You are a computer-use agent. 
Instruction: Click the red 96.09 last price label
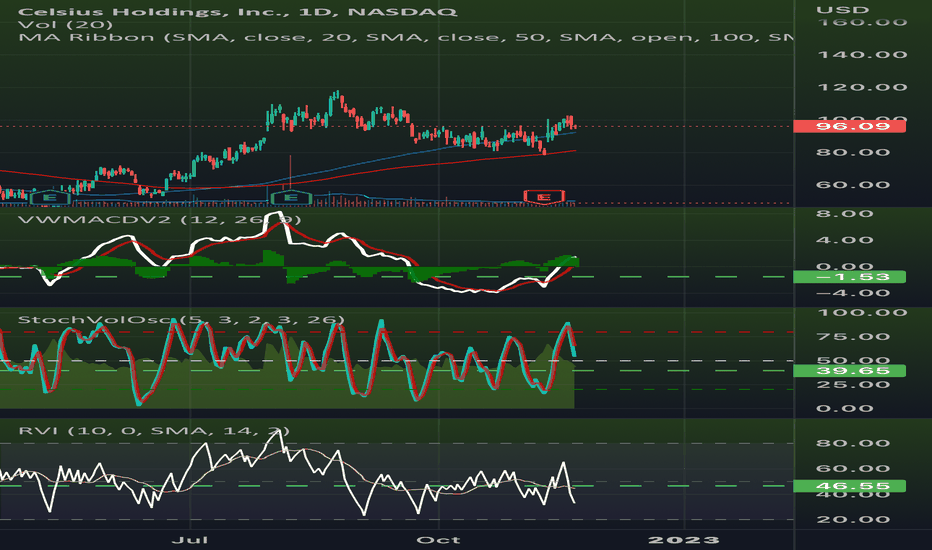(849, 126)
